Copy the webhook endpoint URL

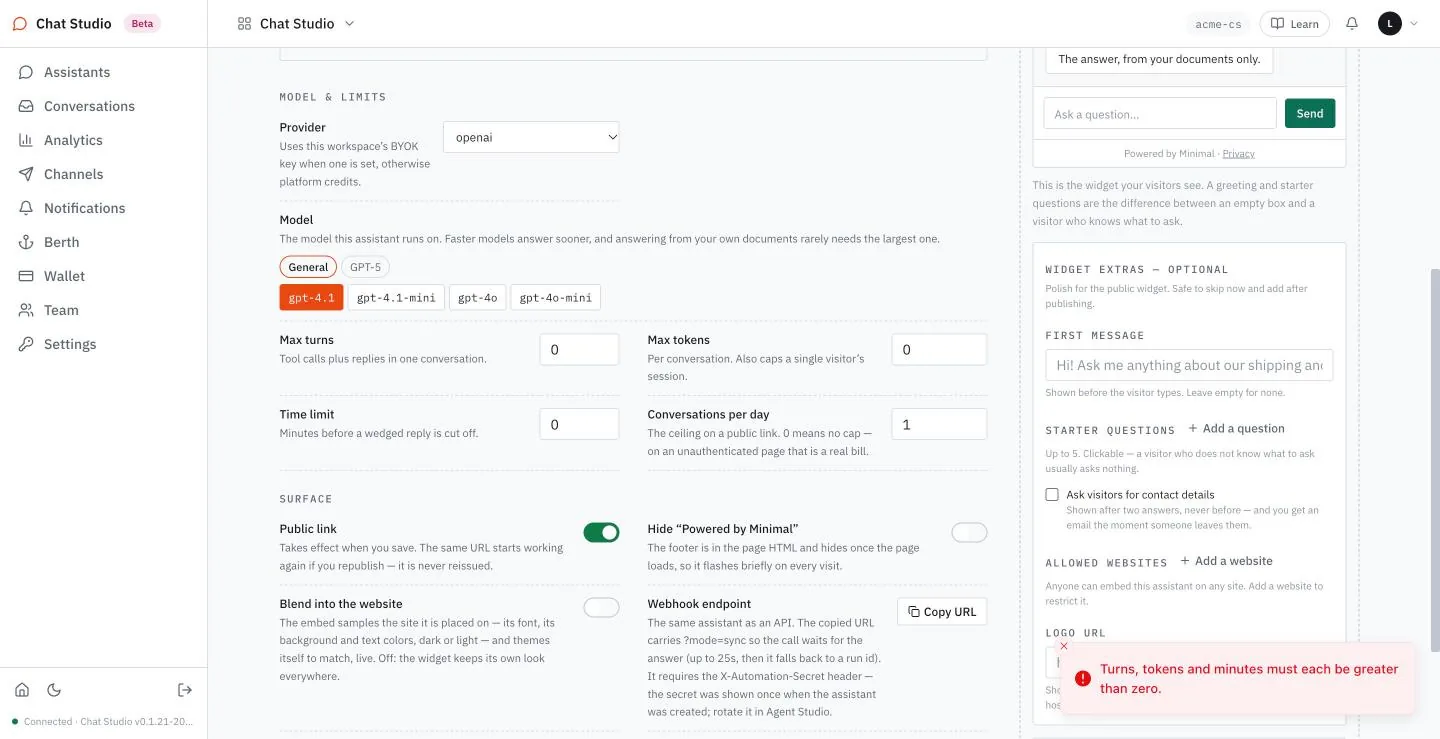pyautogui.click(x=942, y=612)
